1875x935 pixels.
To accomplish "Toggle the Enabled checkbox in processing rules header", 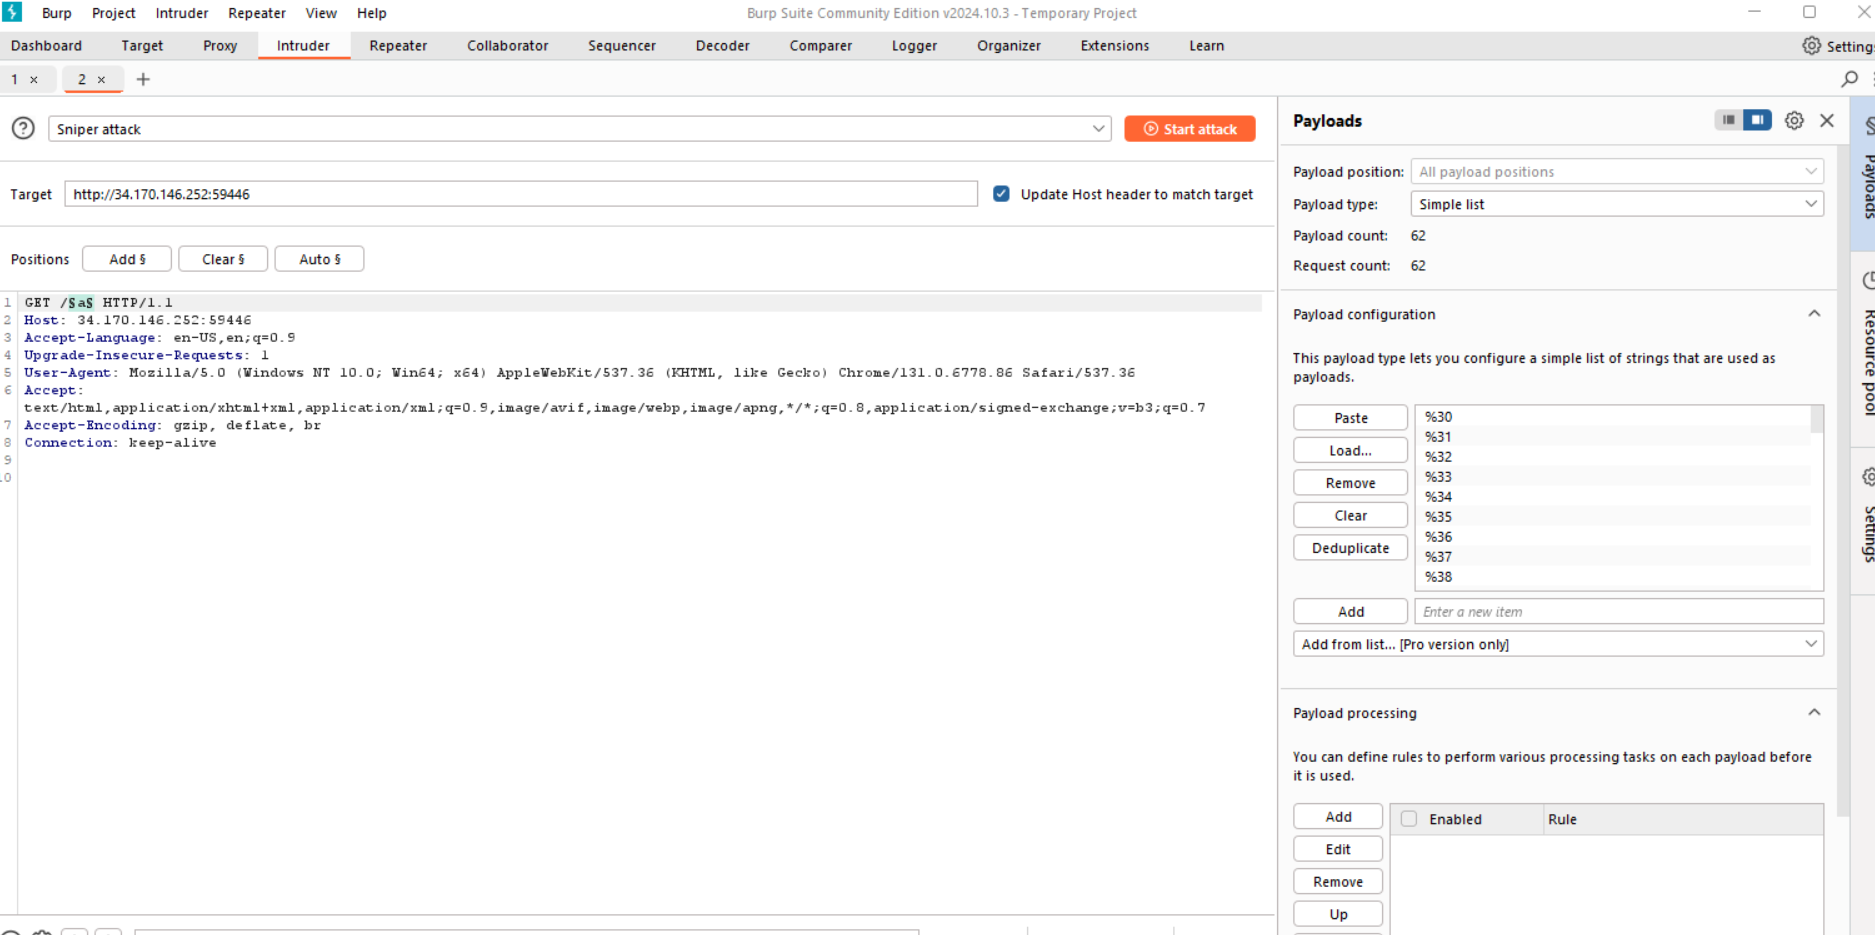I will pyautogui.click(x=1409, y=819).
